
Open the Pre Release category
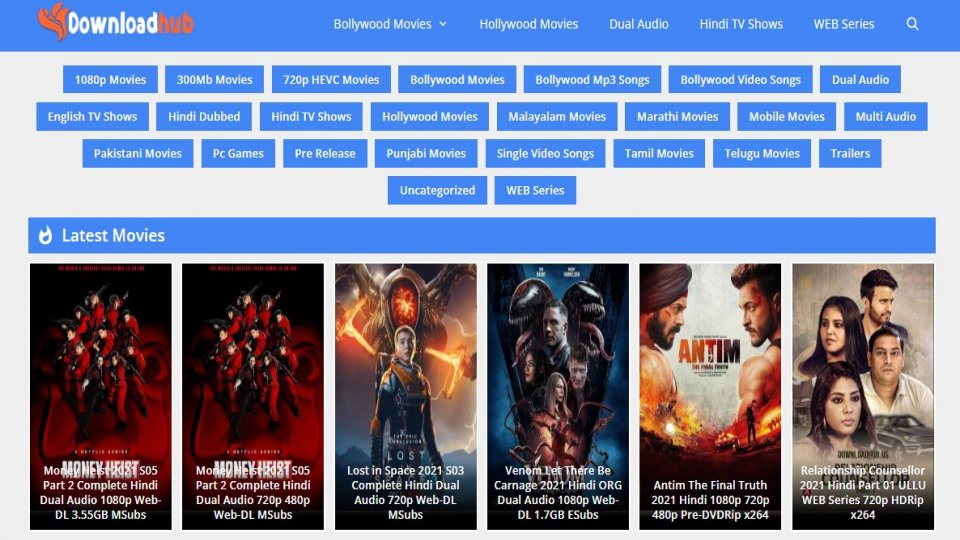coord(325,153)
